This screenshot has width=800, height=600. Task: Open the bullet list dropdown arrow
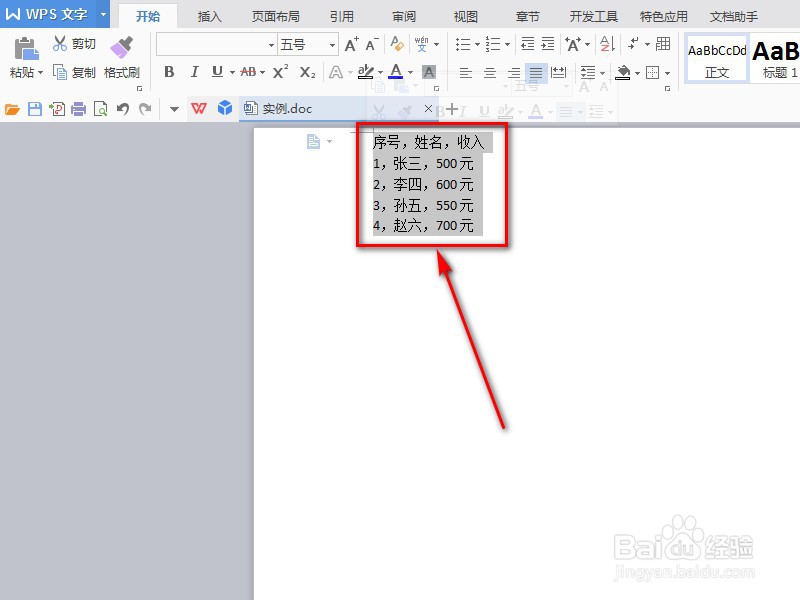click(x=476, y=43)
